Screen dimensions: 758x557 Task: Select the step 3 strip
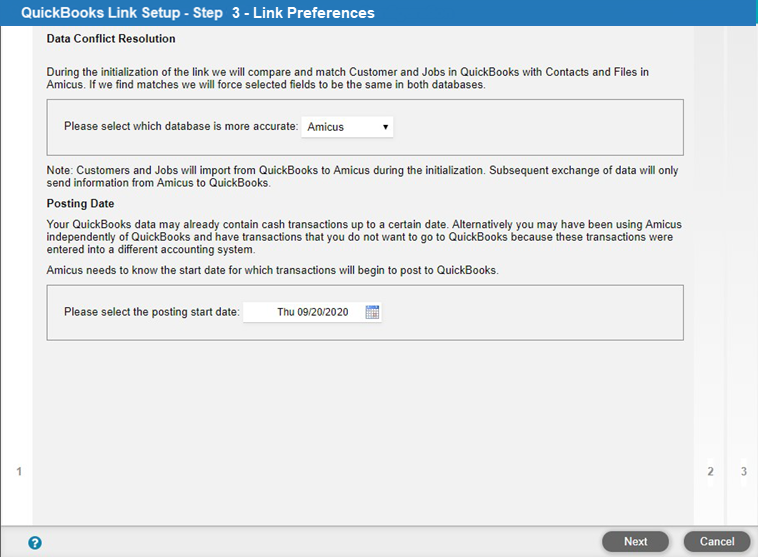[x=742, y=276]
